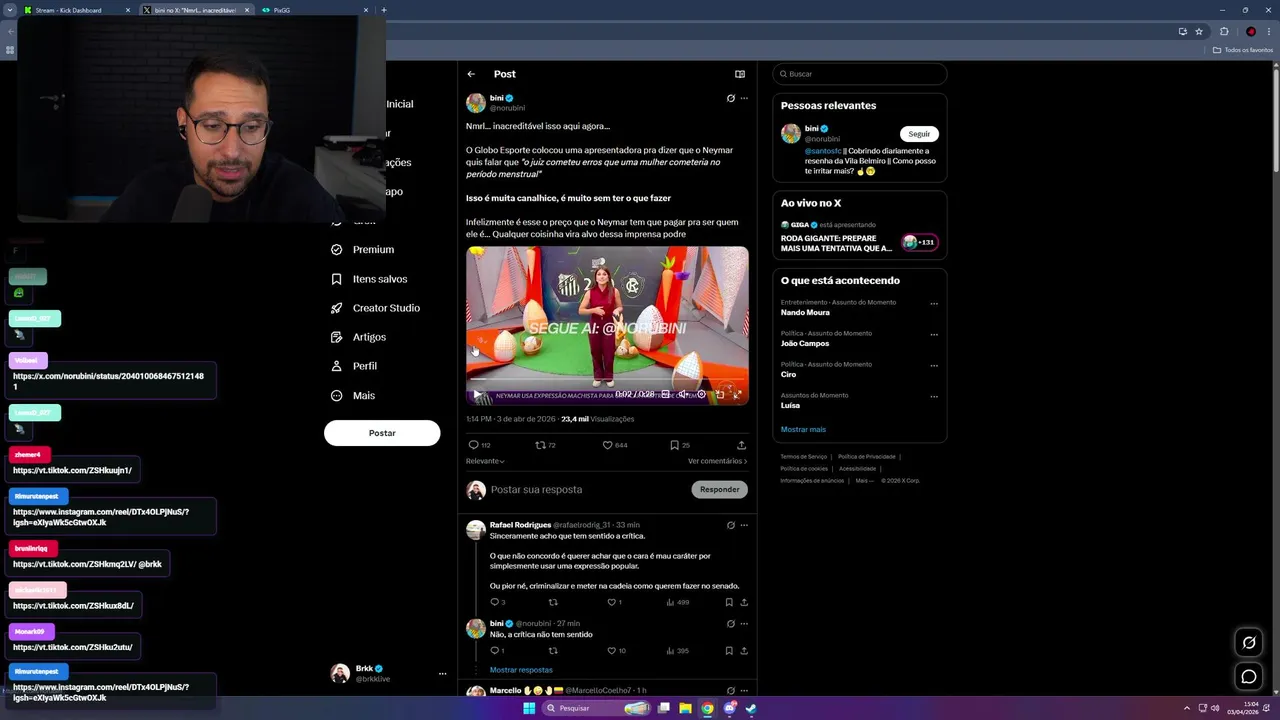The height and width of the screenshot is (720, 1280).
Task: Expand the Mais sidebar menu
Action: 352,396
